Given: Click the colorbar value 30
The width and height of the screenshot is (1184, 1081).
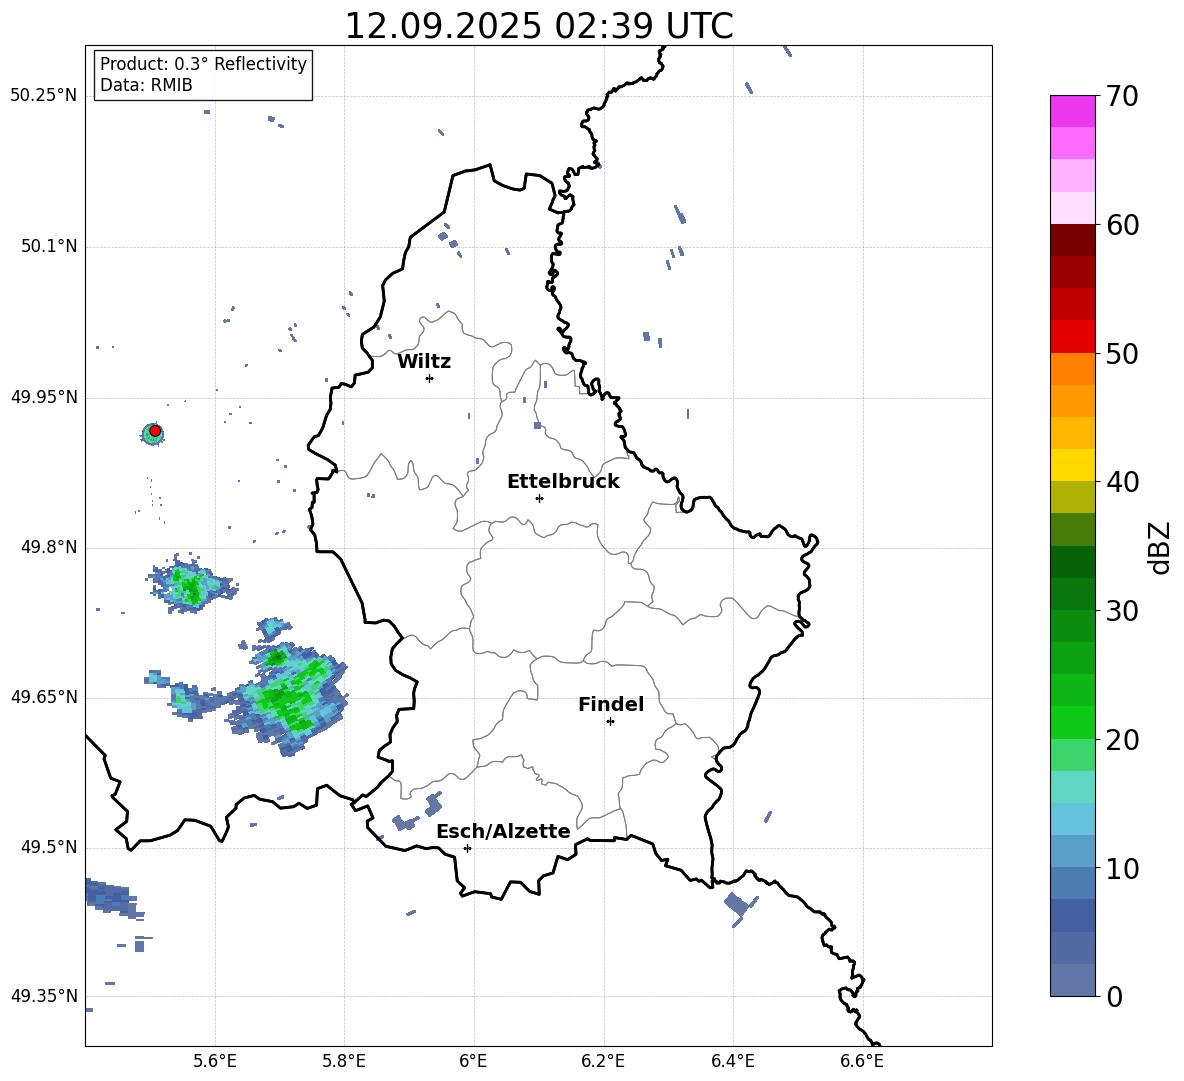Looking at the screenshot, I should pos(1122,611).
